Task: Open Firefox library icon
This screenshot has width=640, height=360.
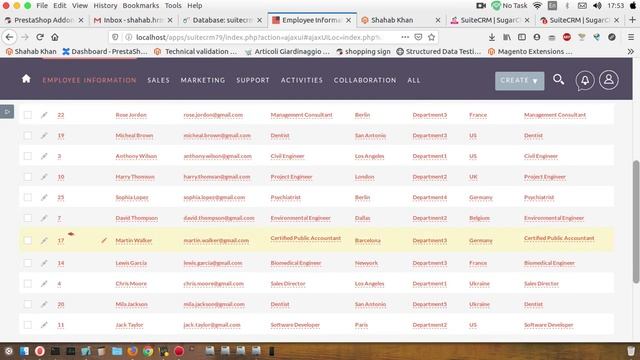Action: (x=507, y=37)
